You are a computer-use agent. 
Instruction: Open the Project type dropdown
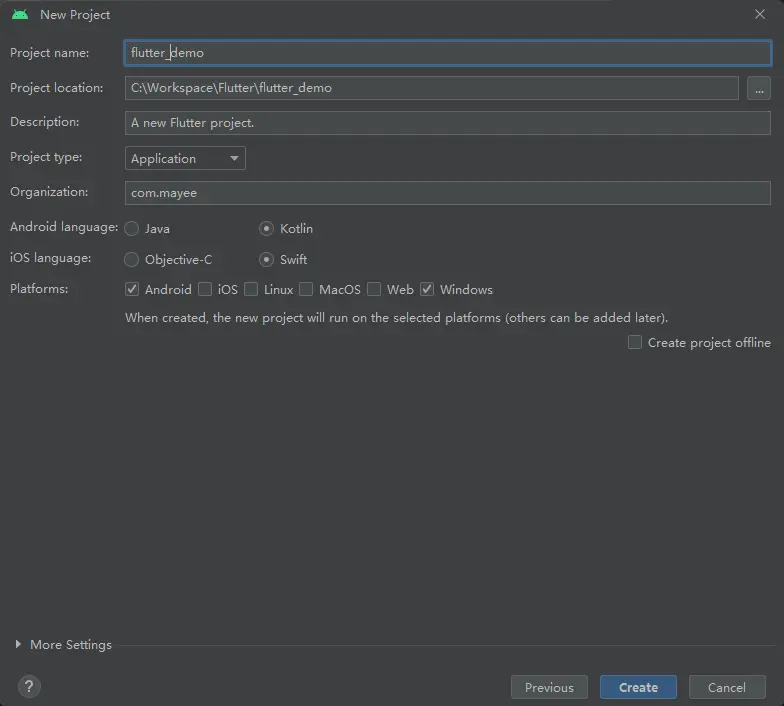point(185,158)
